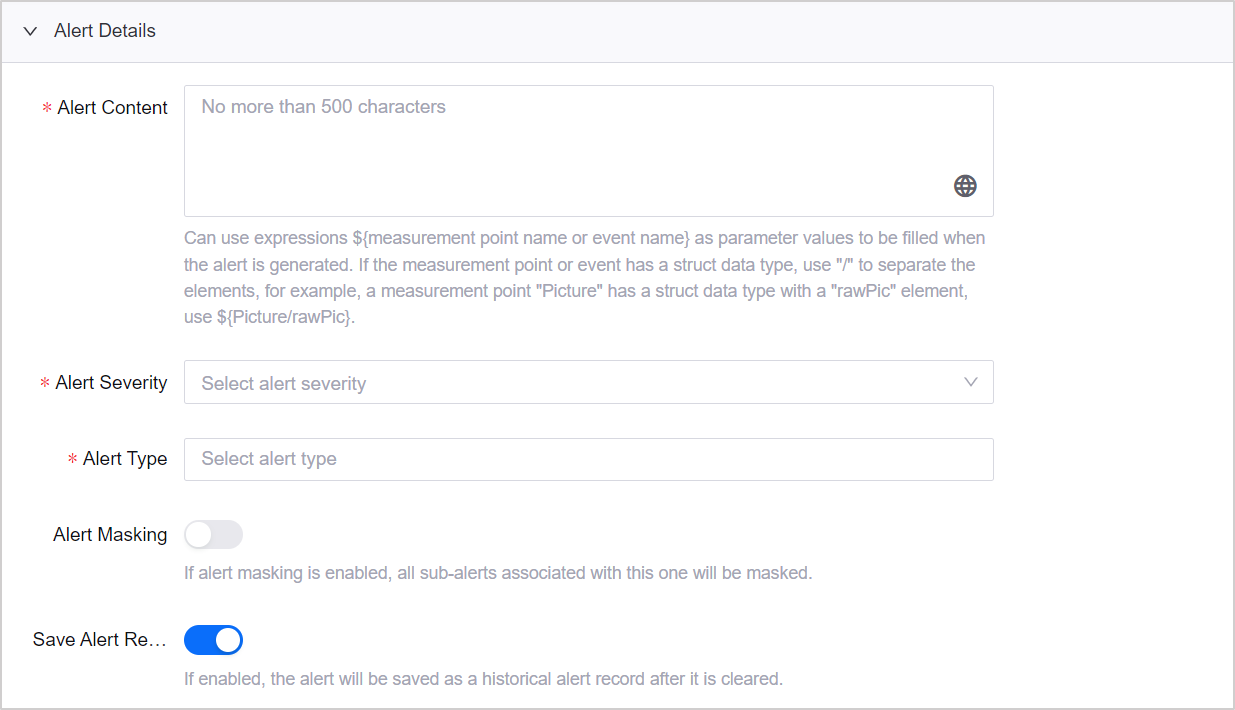
Task: Collapse the Alert Details section chevron
Action: pyautogui.click(x=30, y=31)
